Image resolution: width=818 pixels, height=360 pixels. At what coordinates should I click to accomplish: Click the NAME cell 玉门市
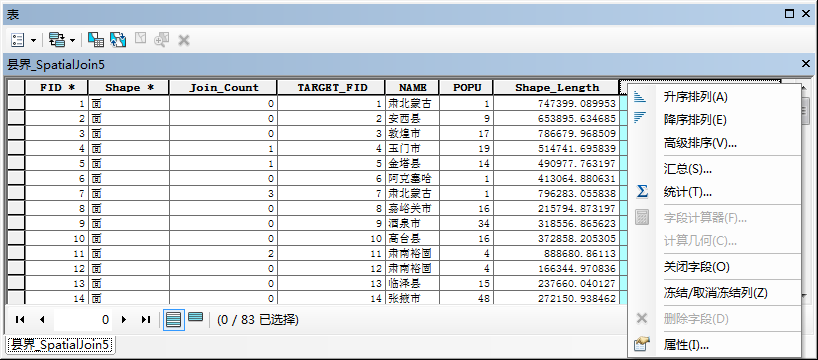pos(412,149)
